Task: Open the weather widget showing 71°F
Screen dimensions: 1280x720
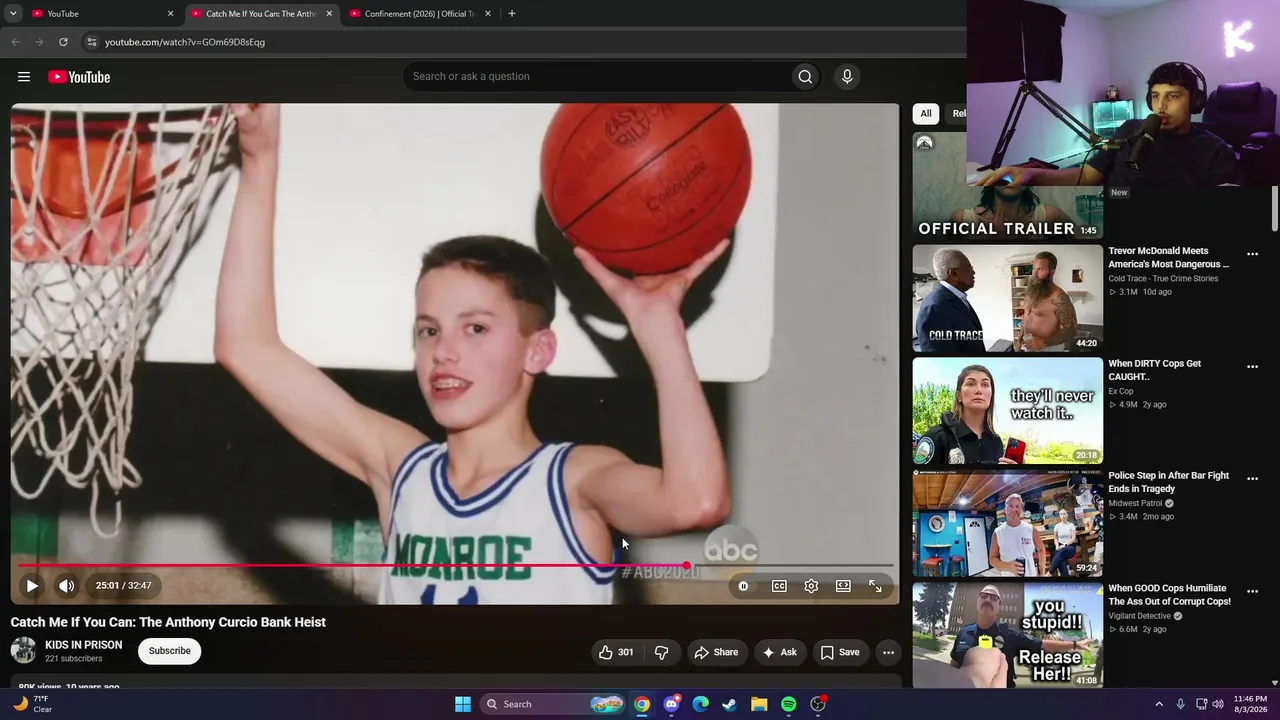Action: [x=31, y=704]
